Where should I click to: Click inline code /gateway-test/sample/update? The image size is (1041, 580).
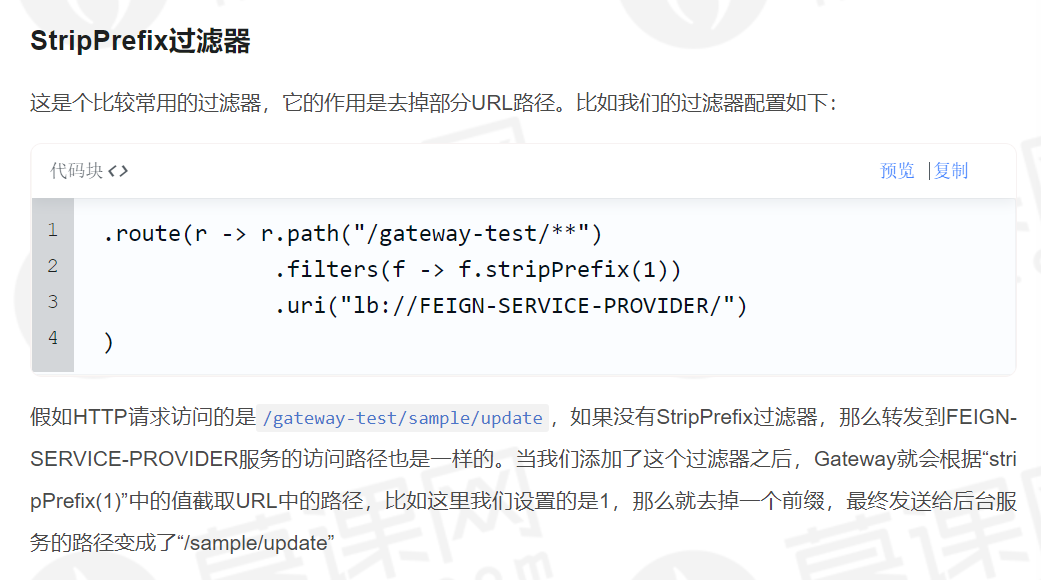405,418
